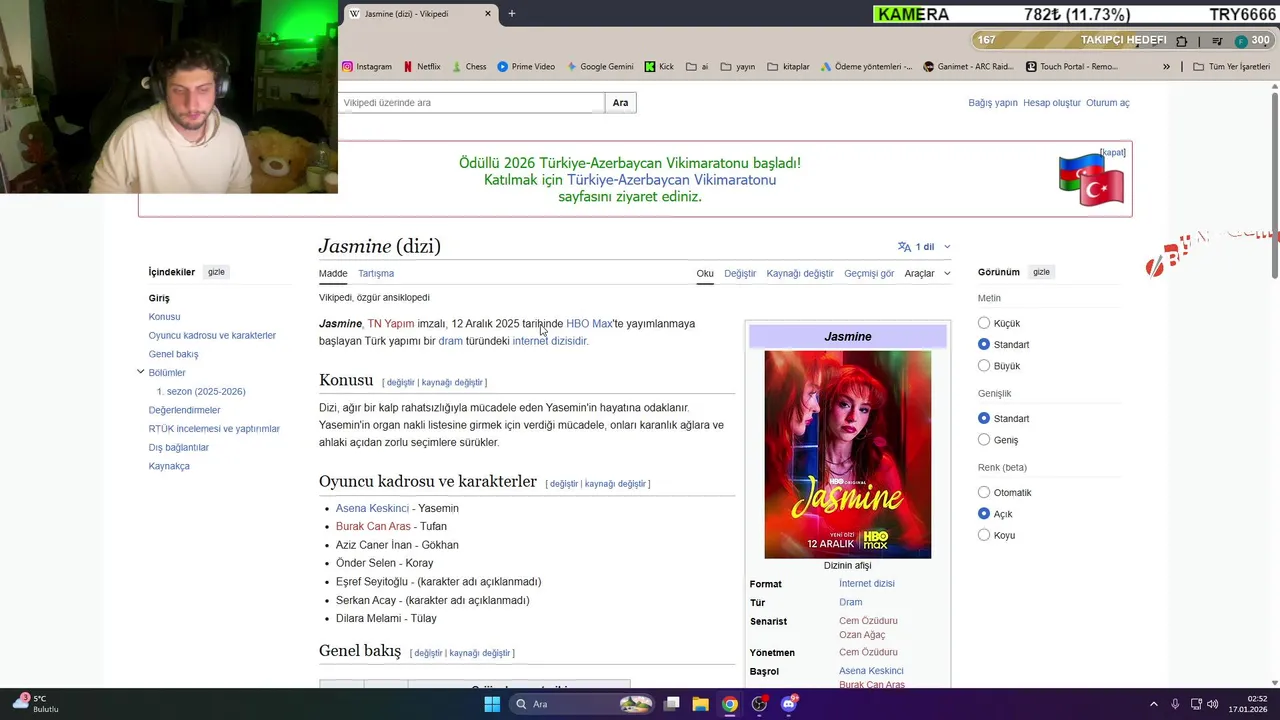The width and height of the screenshot is (1280, 720).
Task: Close the banner with 'kapat'
Action: pyautogui.click(x=1113, y=152)
